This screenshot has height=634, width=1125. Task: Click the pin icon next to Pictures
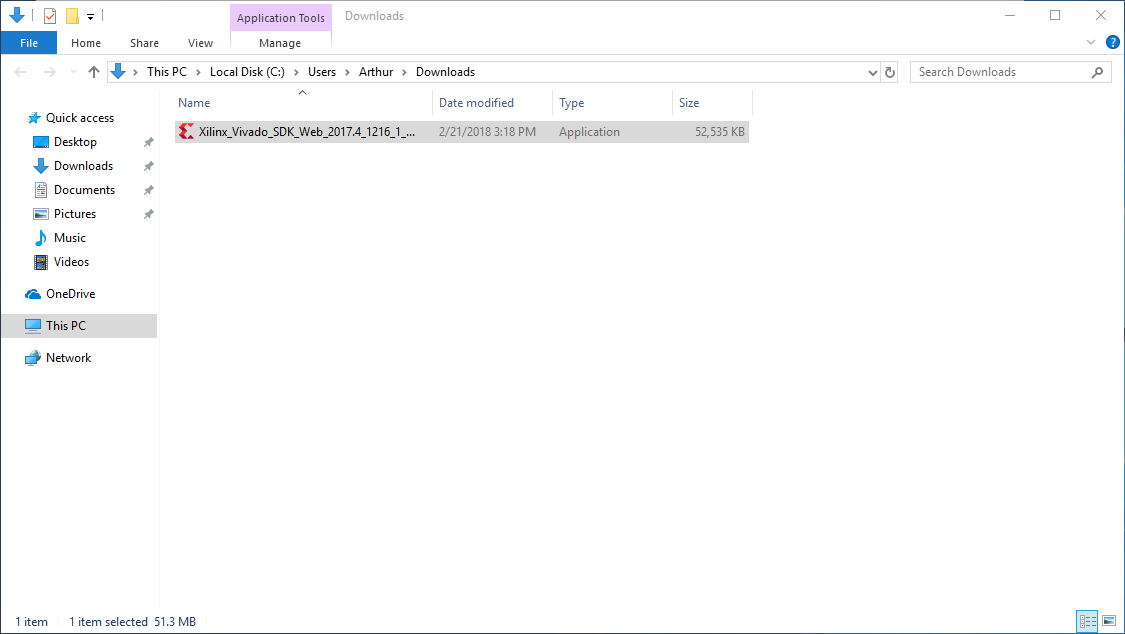click(x=149, y=214)
